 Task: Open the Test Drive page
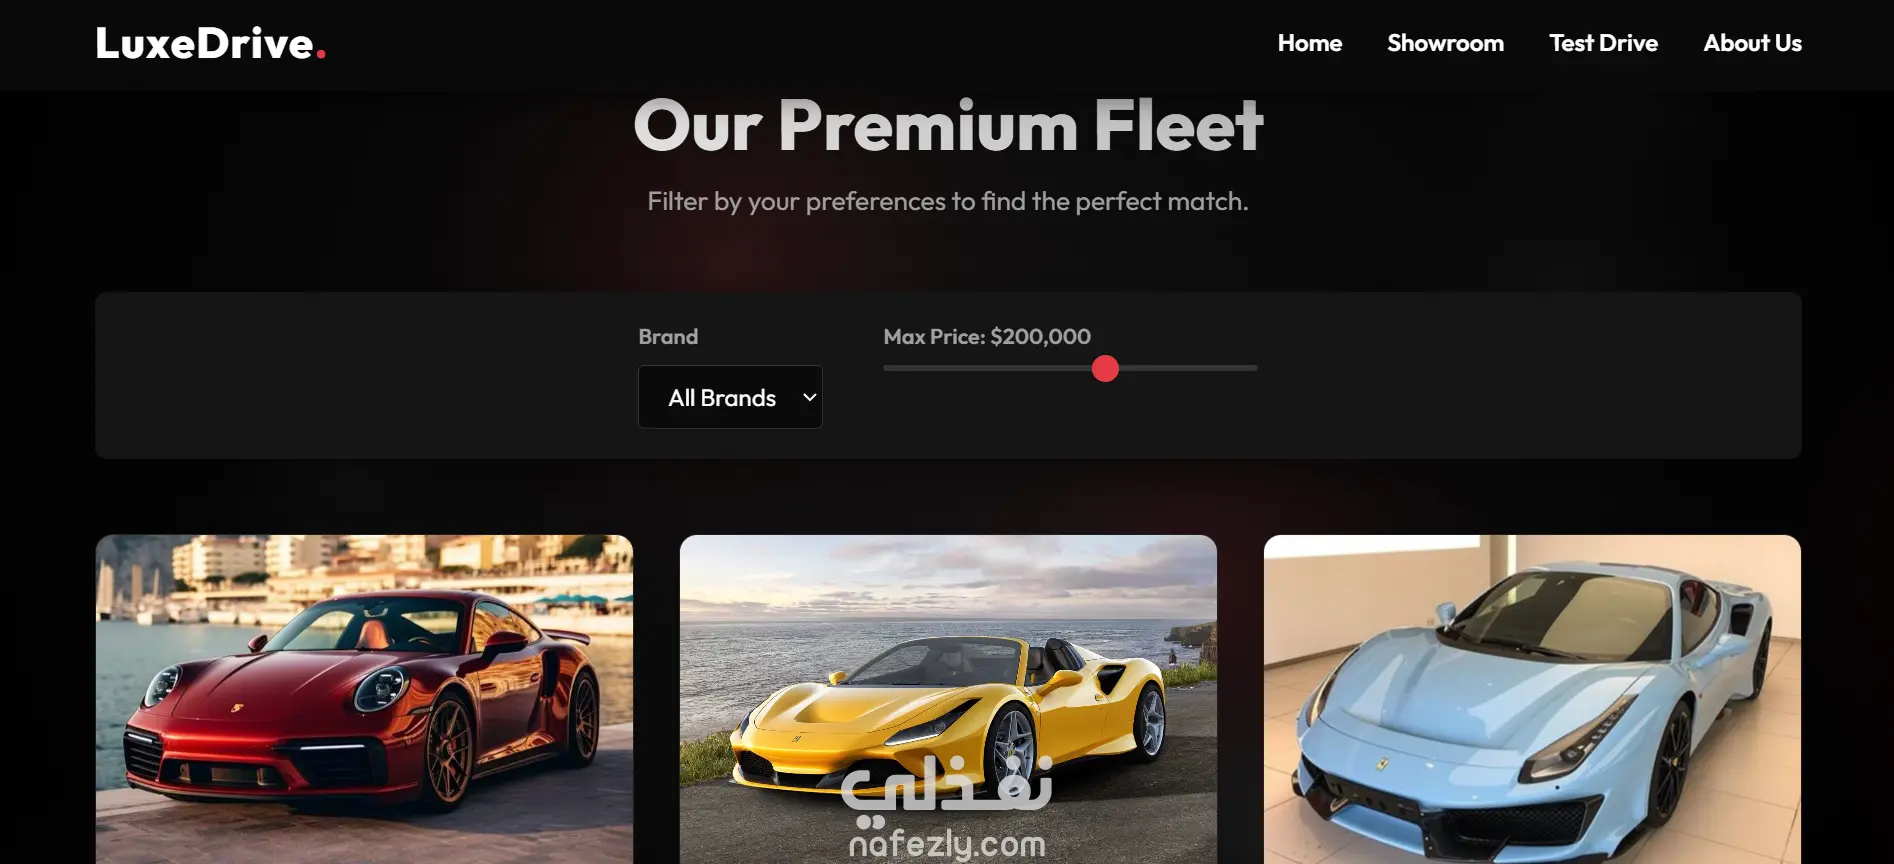coord(1603,43)
